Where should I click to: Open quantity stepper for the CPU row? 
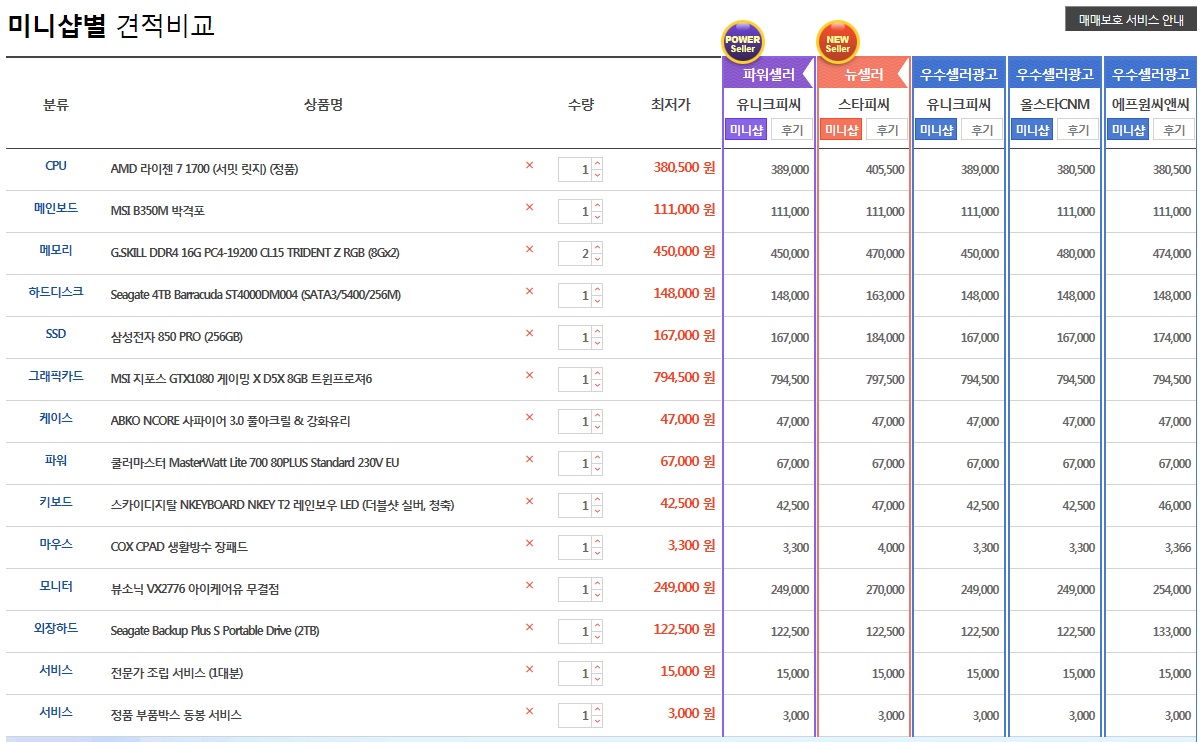point(581,169)
